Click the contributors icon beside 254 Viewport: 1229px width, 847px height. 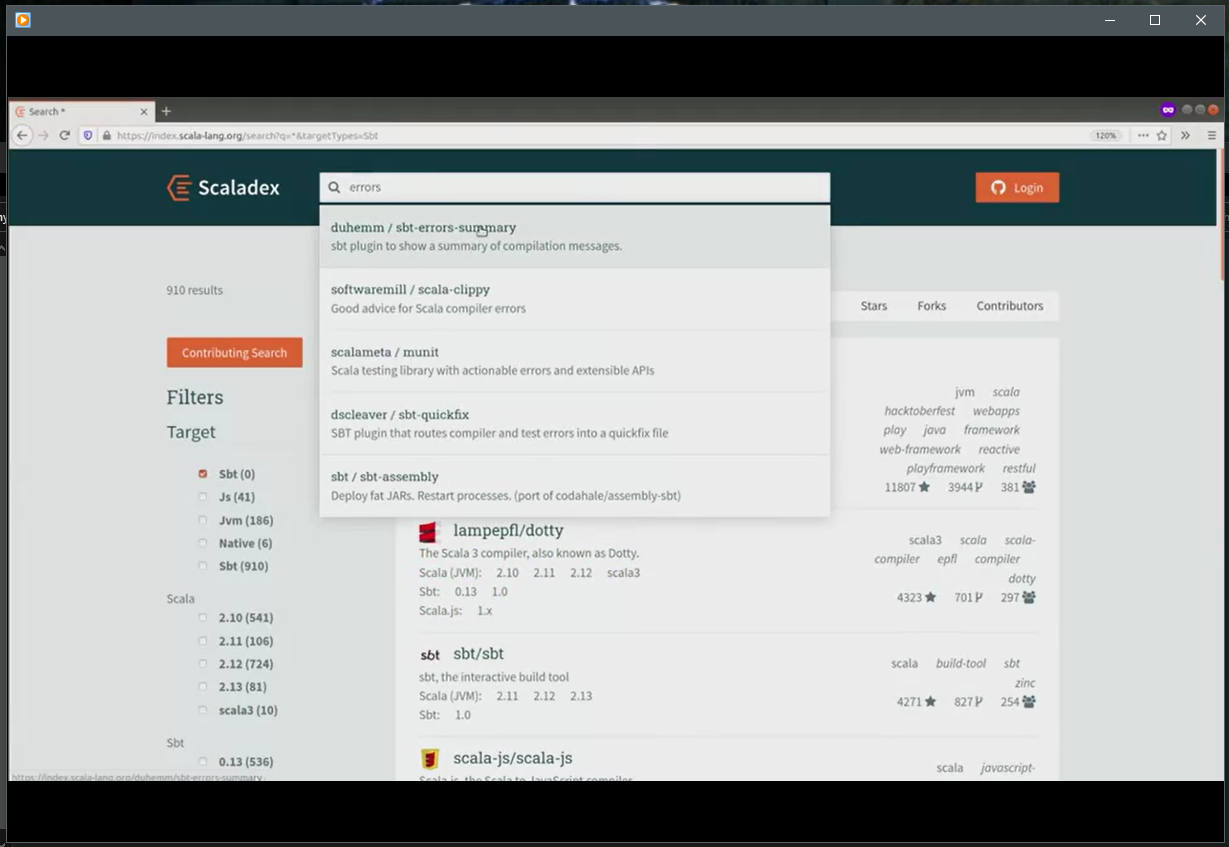click(x=1029, y=702)
